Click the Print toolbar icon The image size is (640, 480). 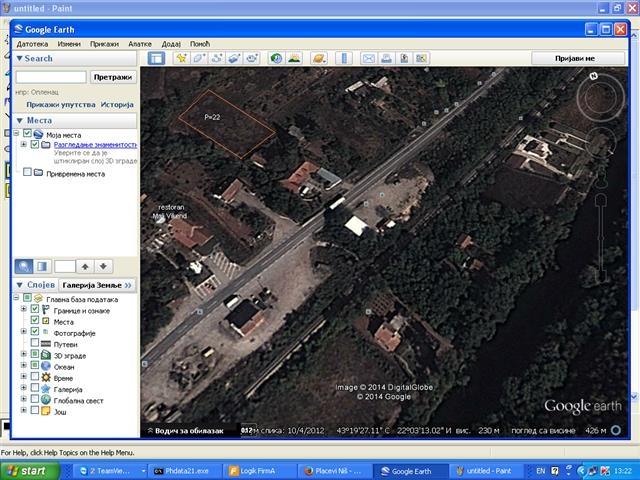(x=386, y=58)
